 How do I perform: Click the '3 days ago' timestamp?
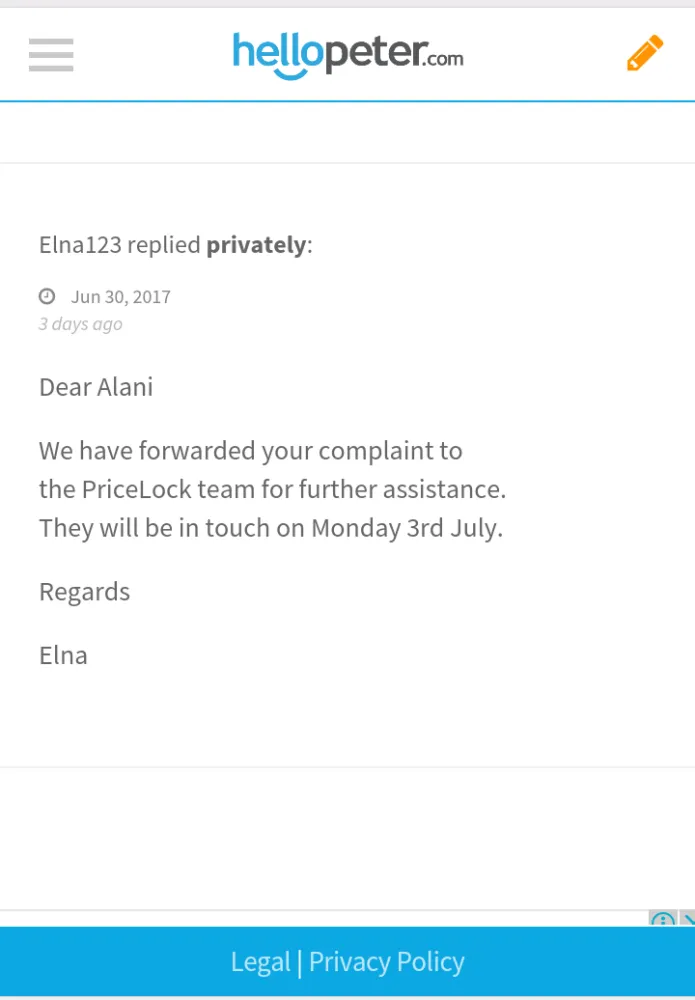(81, 324)
